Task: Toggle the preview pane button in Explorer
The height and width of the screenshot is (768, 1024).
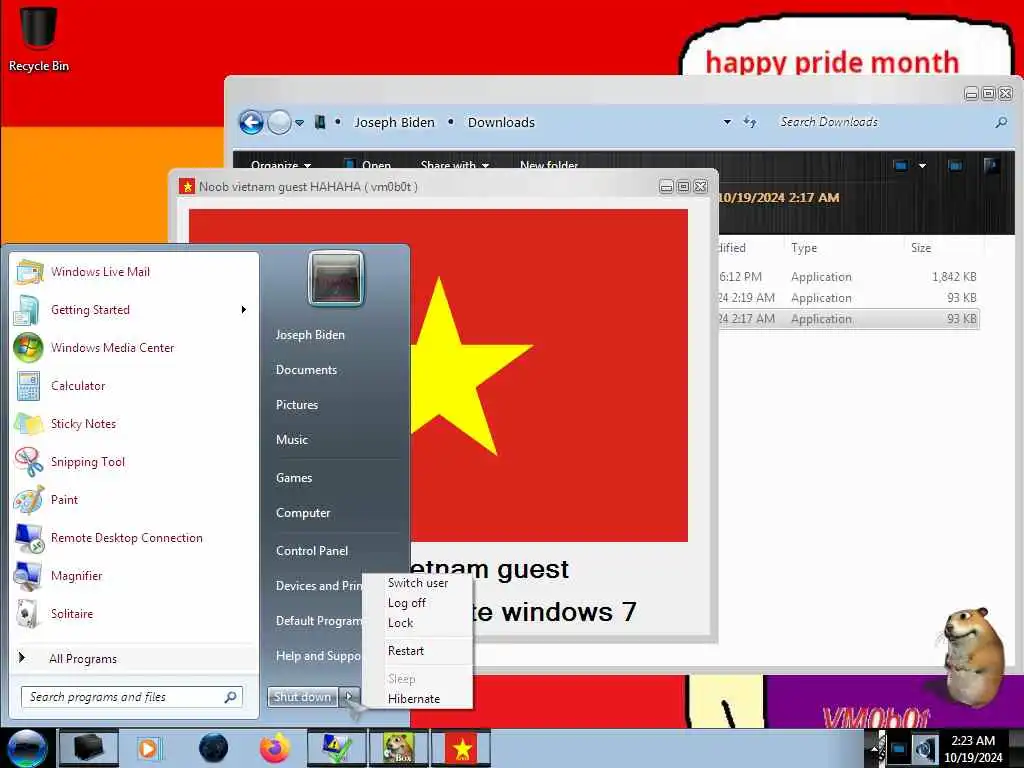Action: click(x=955, y=166)
